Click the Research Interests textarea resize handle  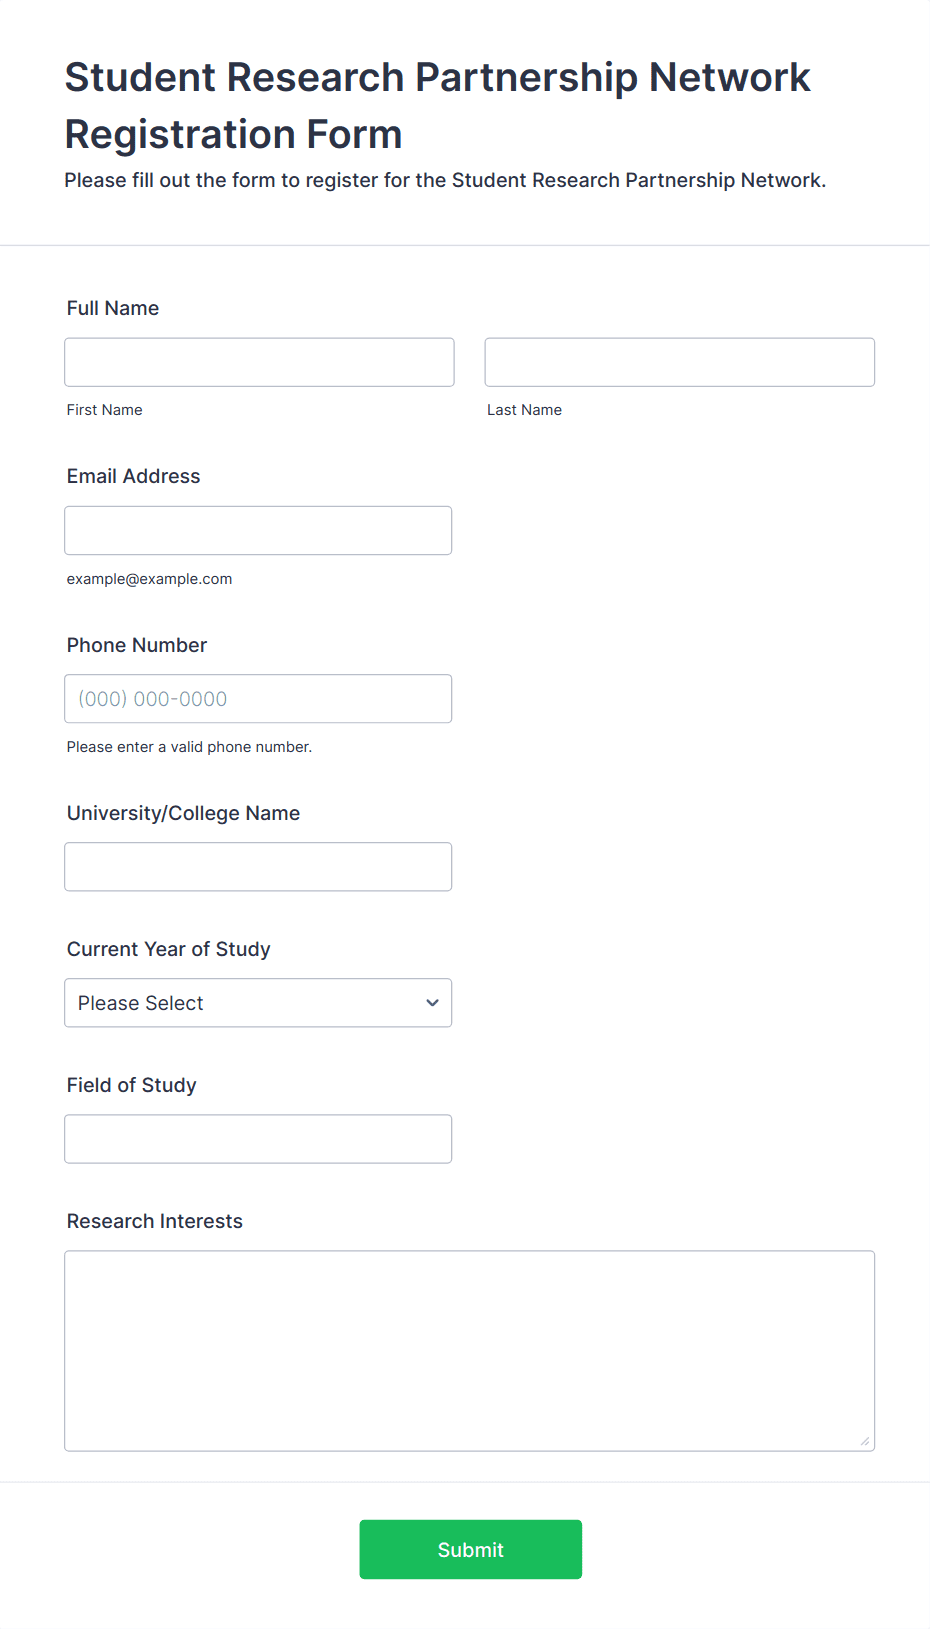(865, 1441)
